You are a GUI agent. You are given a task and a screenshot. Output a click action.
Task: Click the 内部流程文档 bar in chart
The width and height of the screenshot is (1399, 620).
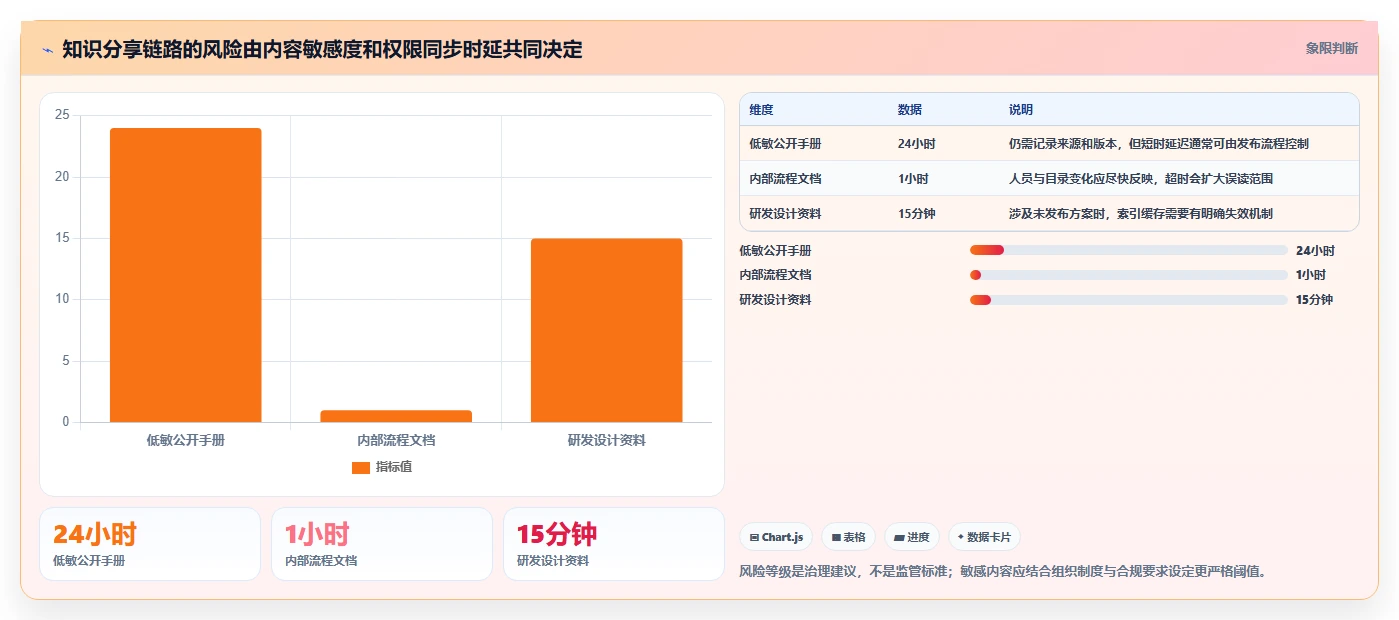point(396,416)
